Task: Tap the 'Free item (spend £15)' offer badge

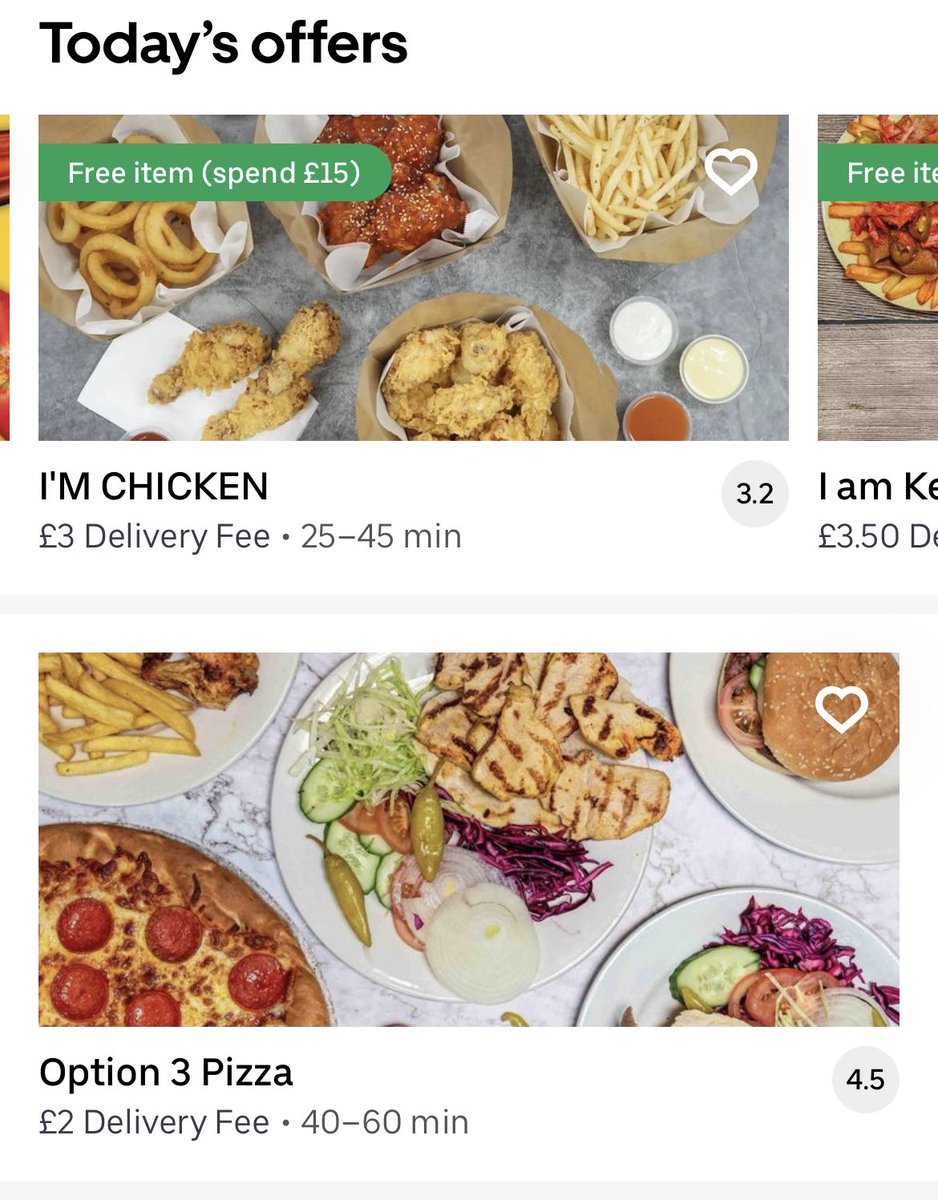Action: 214,172
